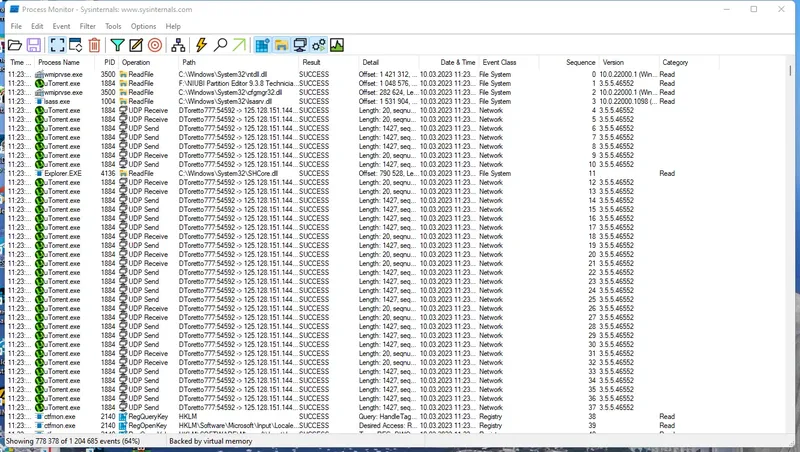Click PID 4136 cell
Screen dimensions: 800x452
pyautogui.click(x=108, y=173)
